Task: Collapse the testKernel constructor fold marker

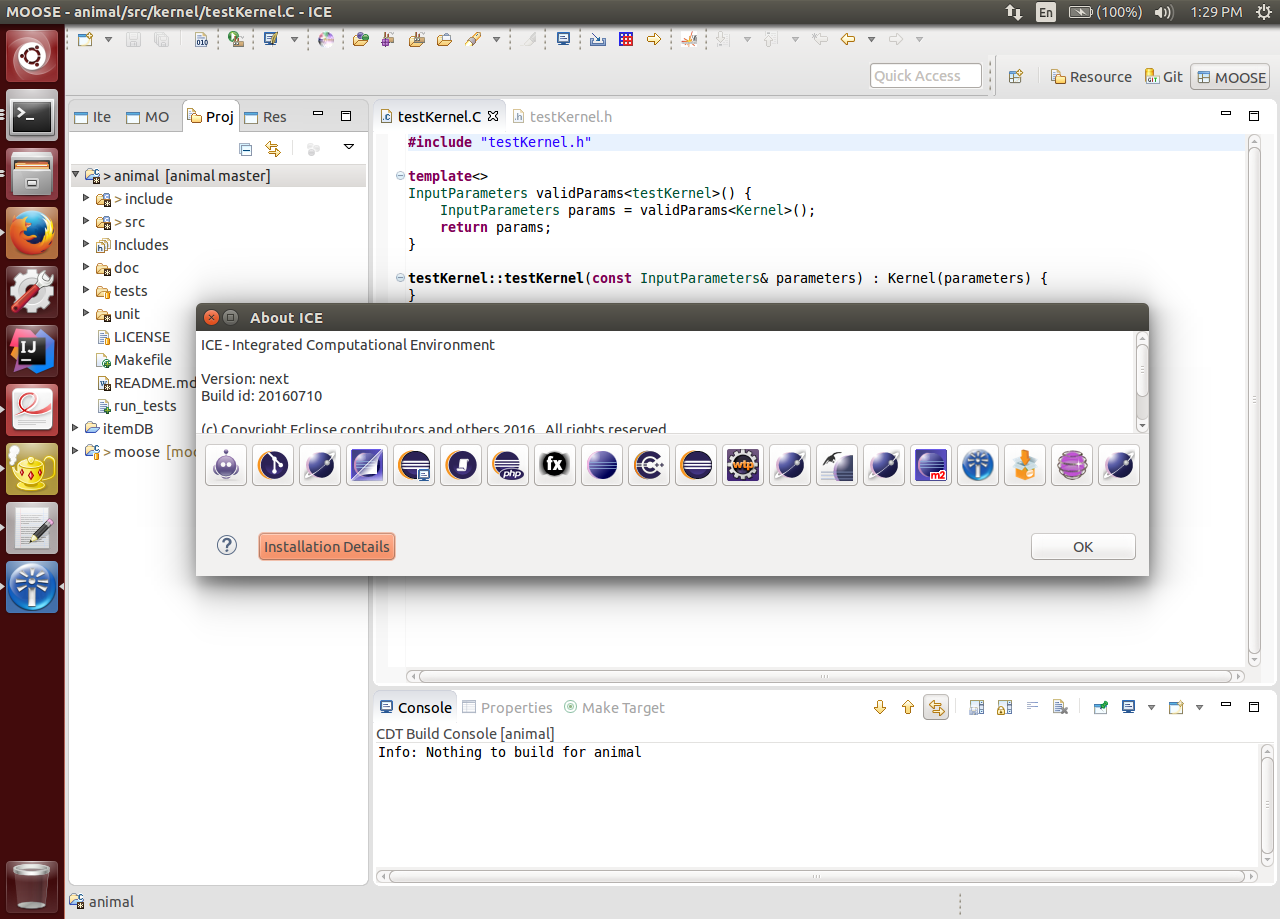Action: (x=399, y=278)
